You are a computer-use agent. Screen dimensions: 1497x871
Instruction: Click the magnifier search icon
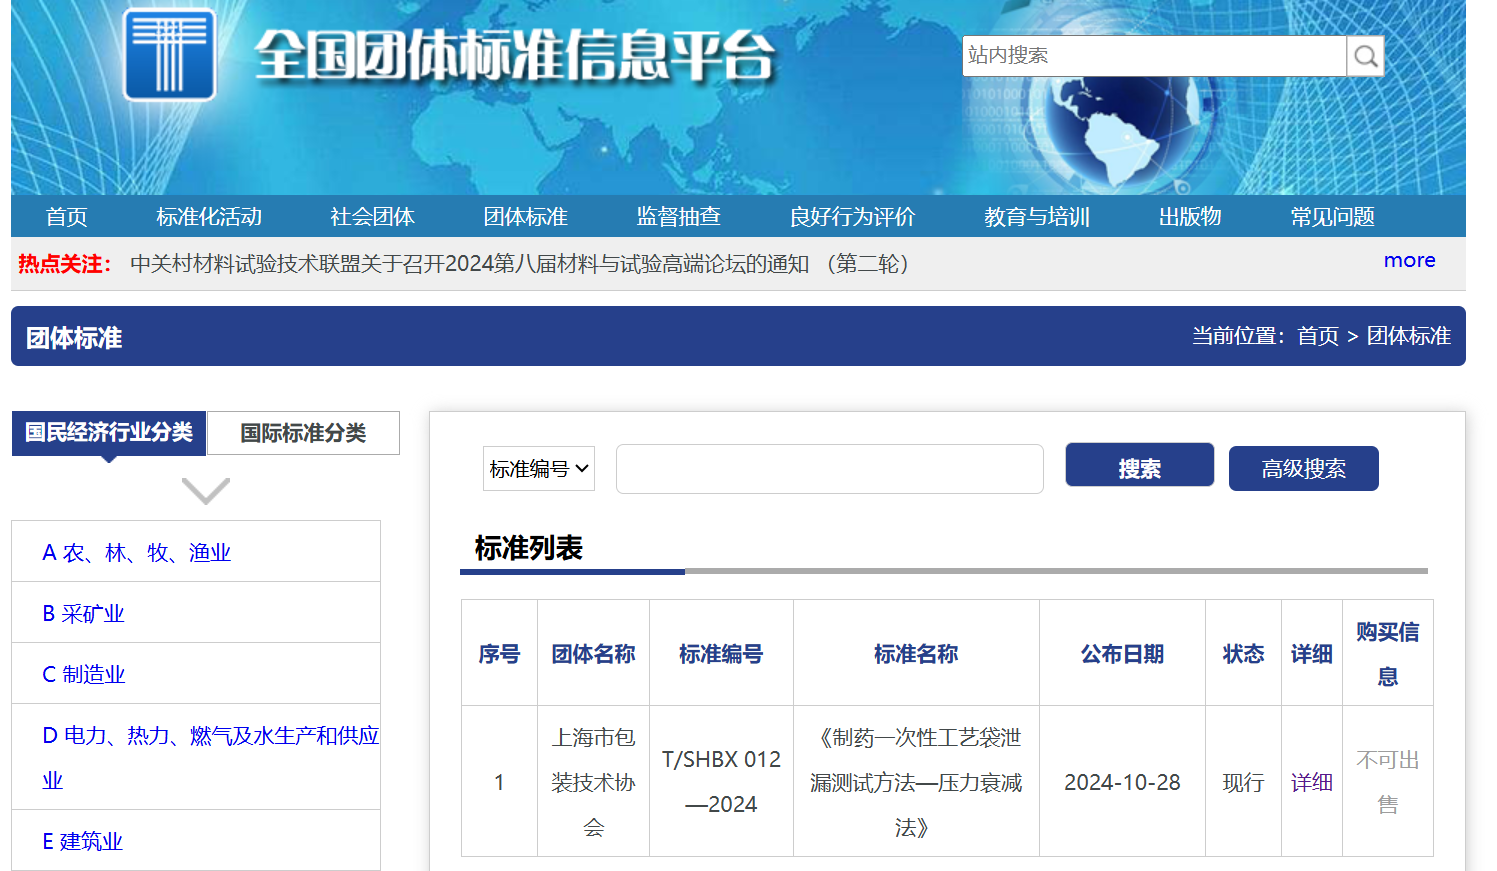(1365, 56)
